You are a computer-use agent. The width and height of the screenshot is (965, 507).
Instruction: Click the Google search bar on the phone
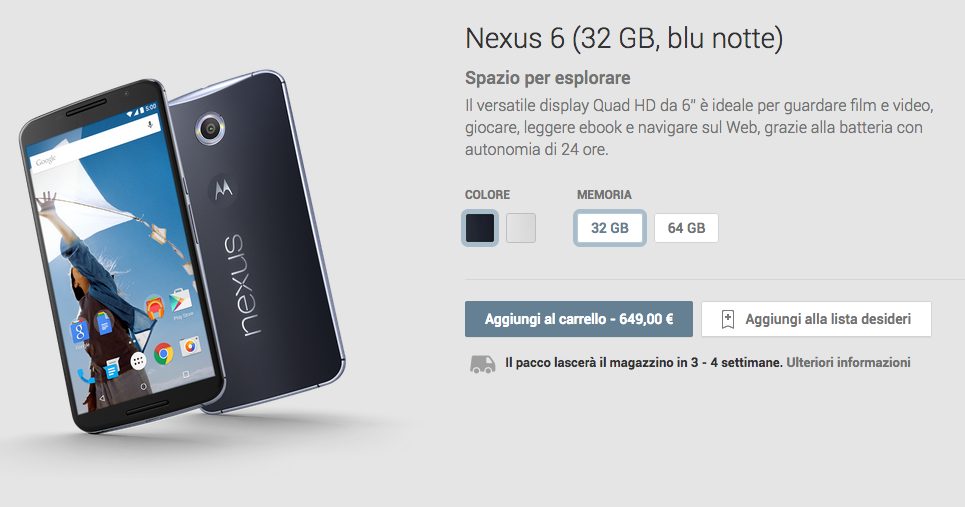[x=95, y=142]
